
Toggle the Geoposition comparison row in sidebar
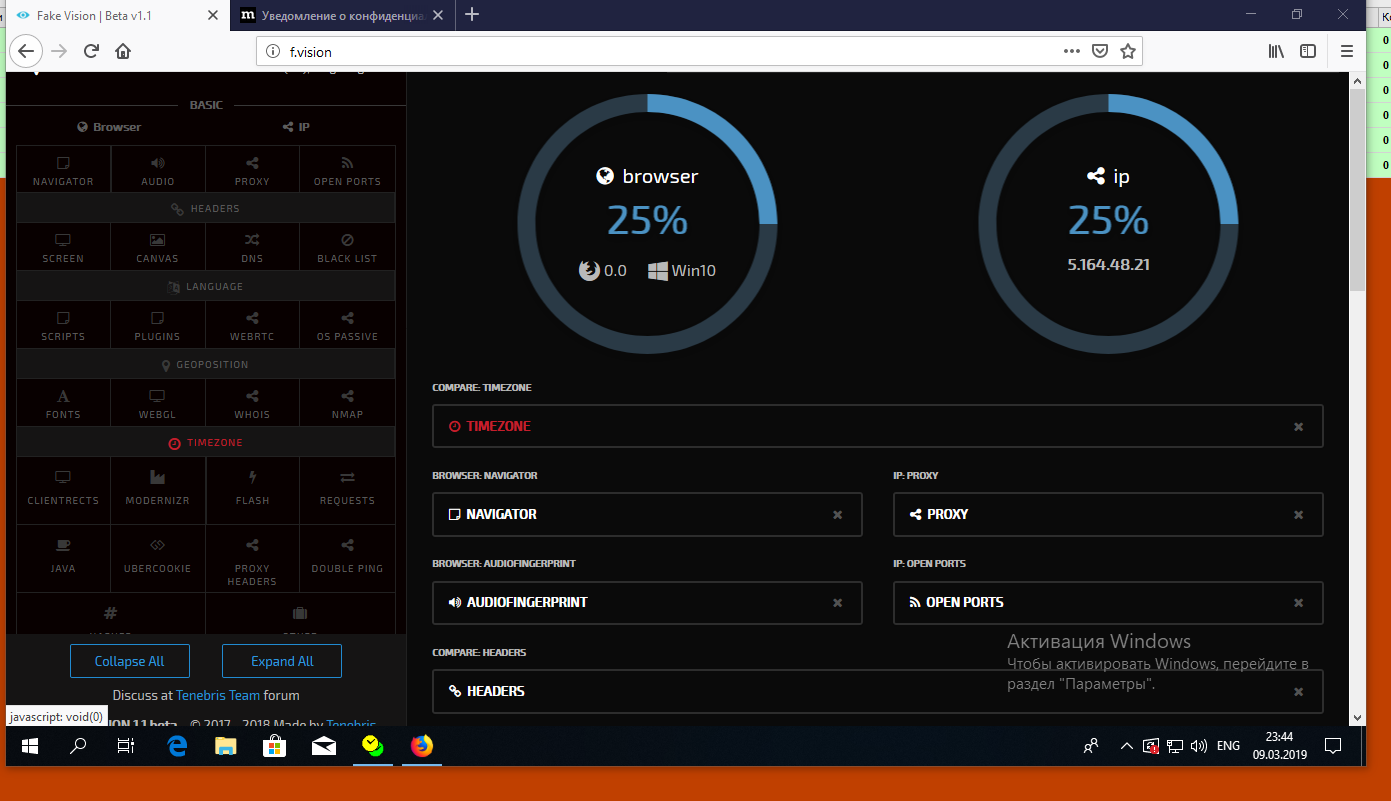(x=205, y=365)
